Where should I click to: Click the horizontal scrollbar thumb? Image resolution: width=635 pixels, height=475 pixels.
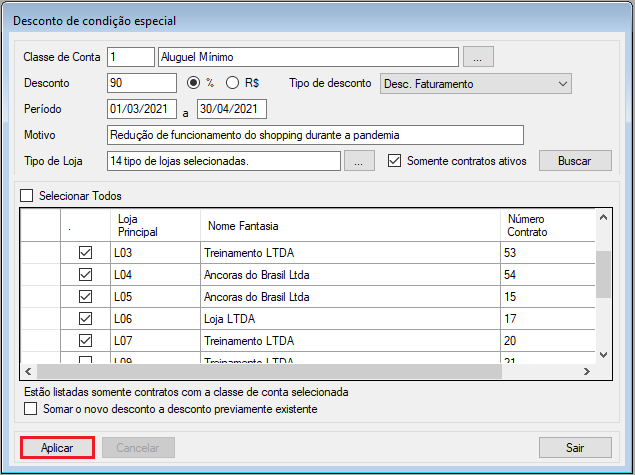click(x=269, y=371)
